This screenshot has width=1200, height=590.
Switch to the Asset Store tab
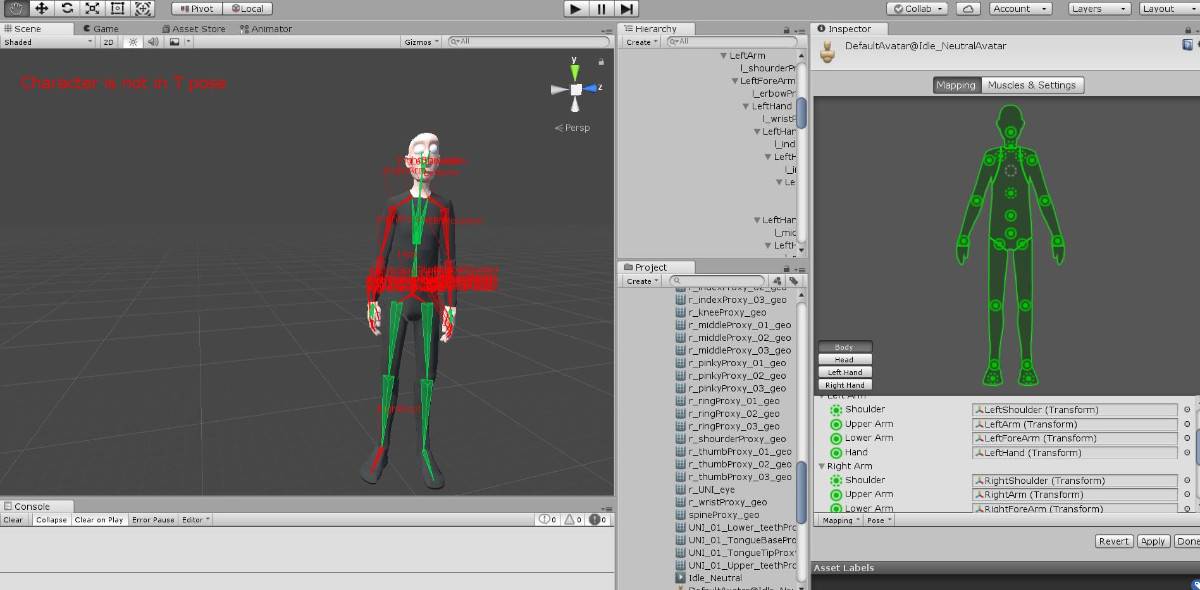(x=193, y=29)
